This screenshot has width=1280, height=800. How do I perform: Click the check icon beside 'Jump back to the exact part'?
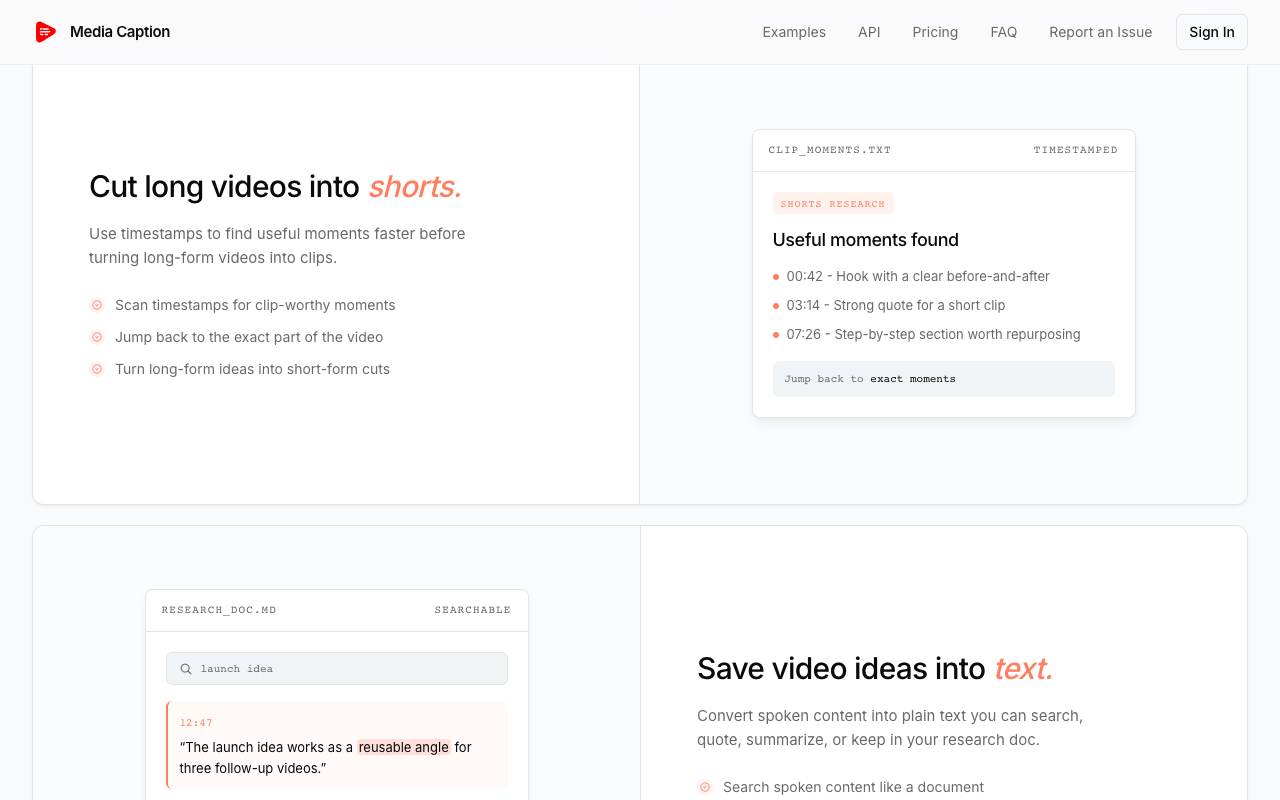click(x=97, y=337)
